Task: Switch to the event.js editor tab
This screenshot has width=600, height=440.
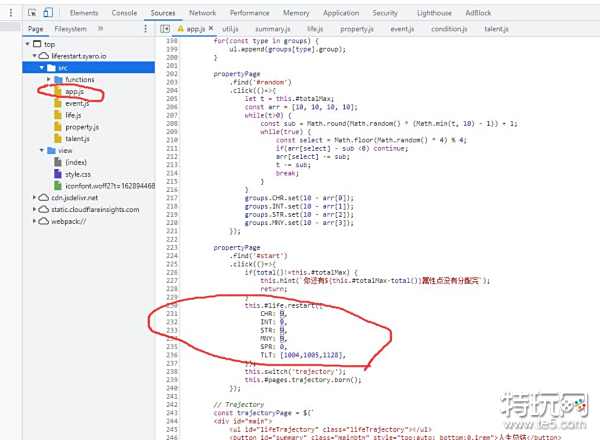Action: 402,29
